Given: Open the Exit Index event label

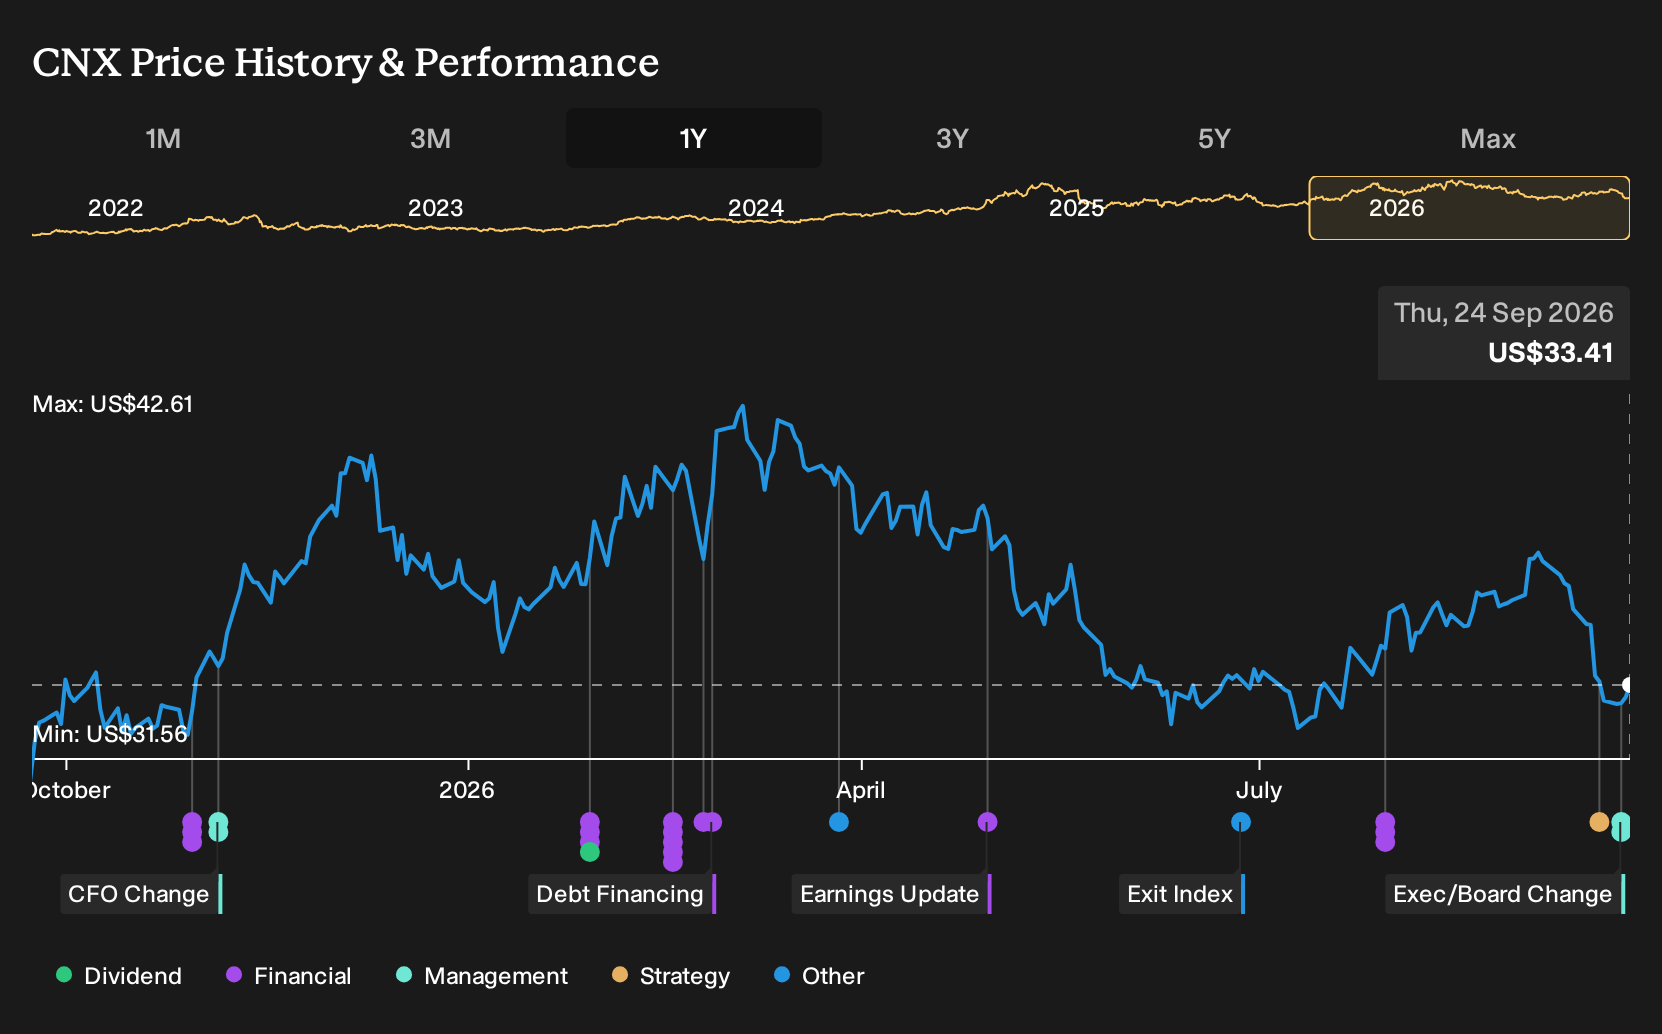Looking at the screenshot, I should (1182, 894).
